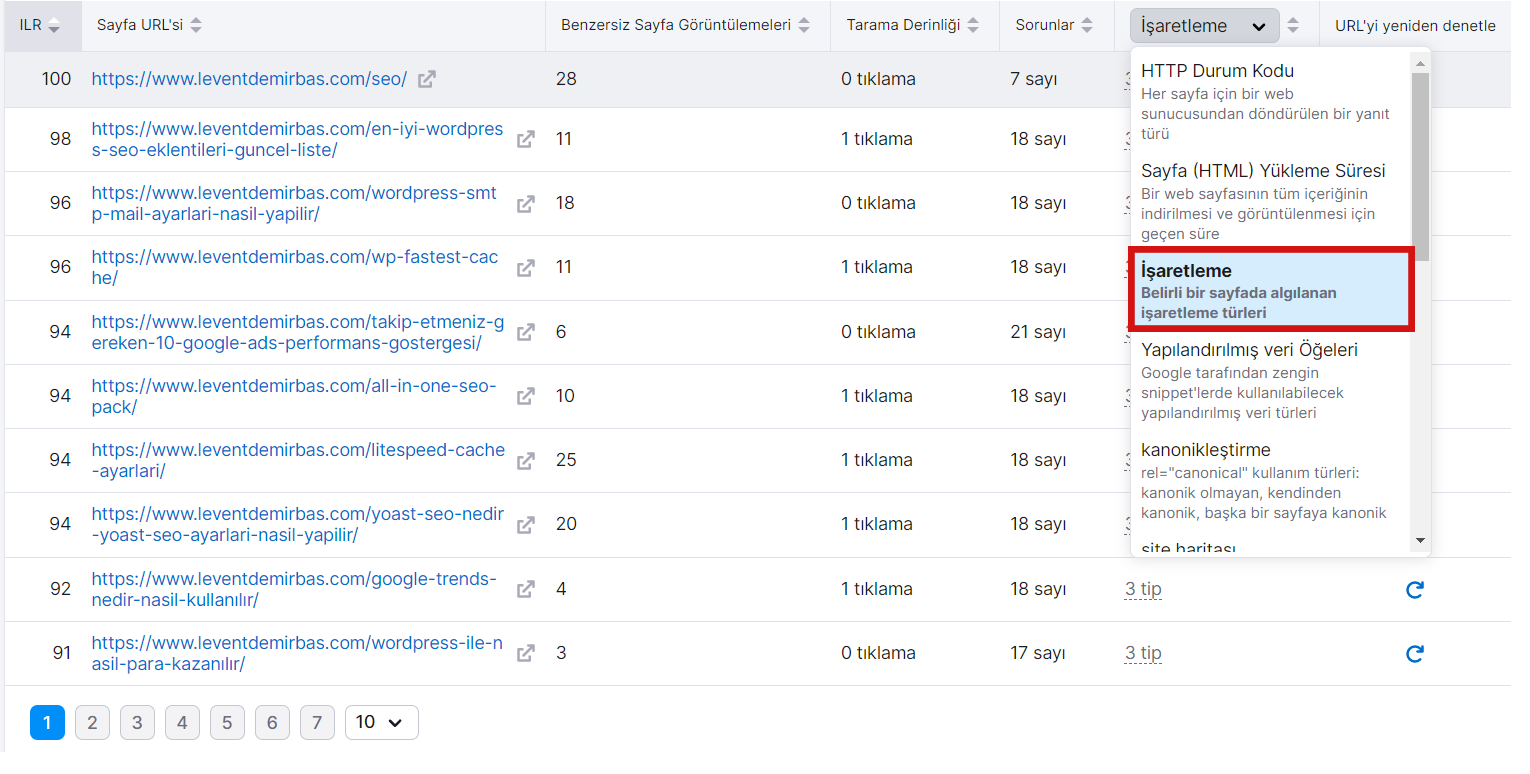Image resolution: width=1530 pixels, height=774 pixels.
Task: Open external link icon for google-trends-nedir row
Action: tap(525, 590)
